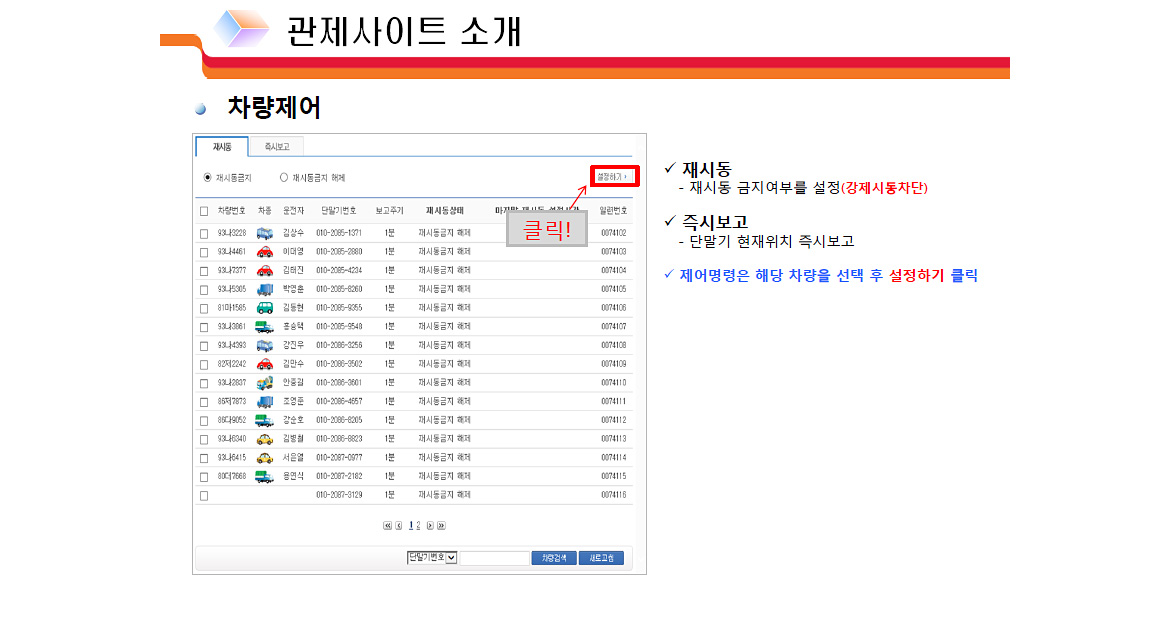Go to the first page of results
The image size is (1170, 637).
pyautogui.click(x=388, y=525)
